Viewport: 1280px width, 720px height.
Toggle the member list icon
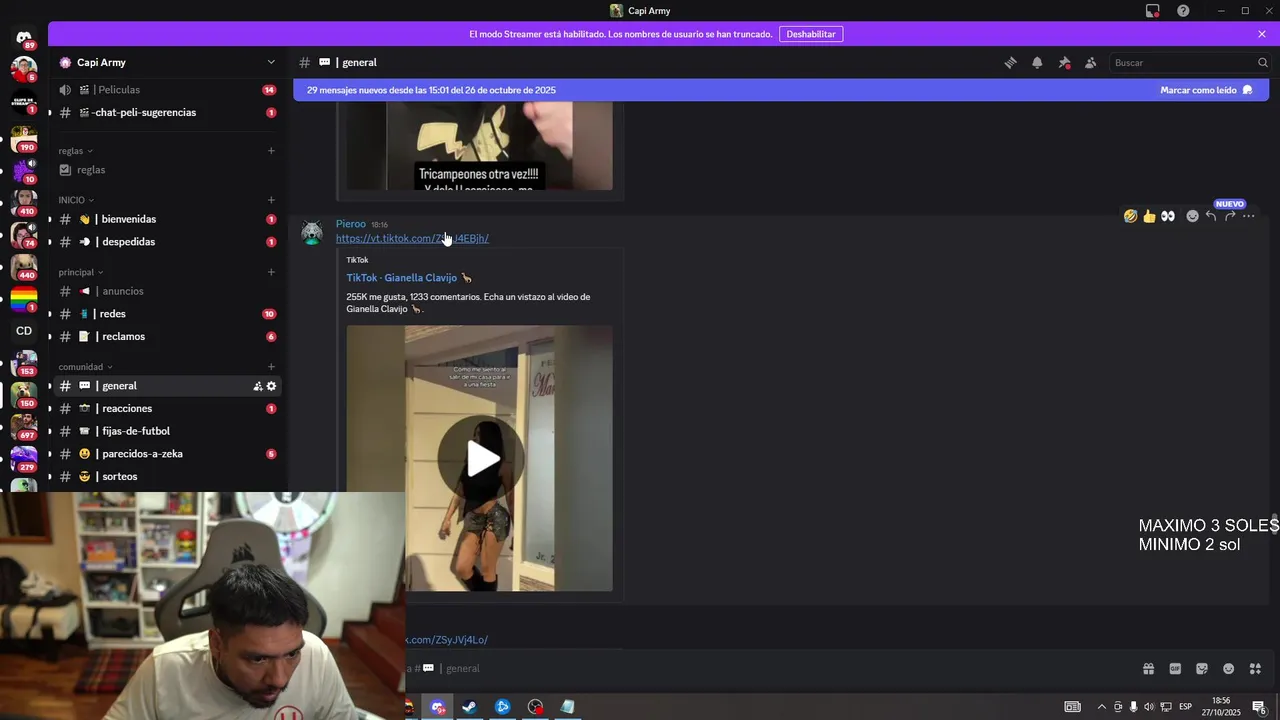tap(1090, 62)
